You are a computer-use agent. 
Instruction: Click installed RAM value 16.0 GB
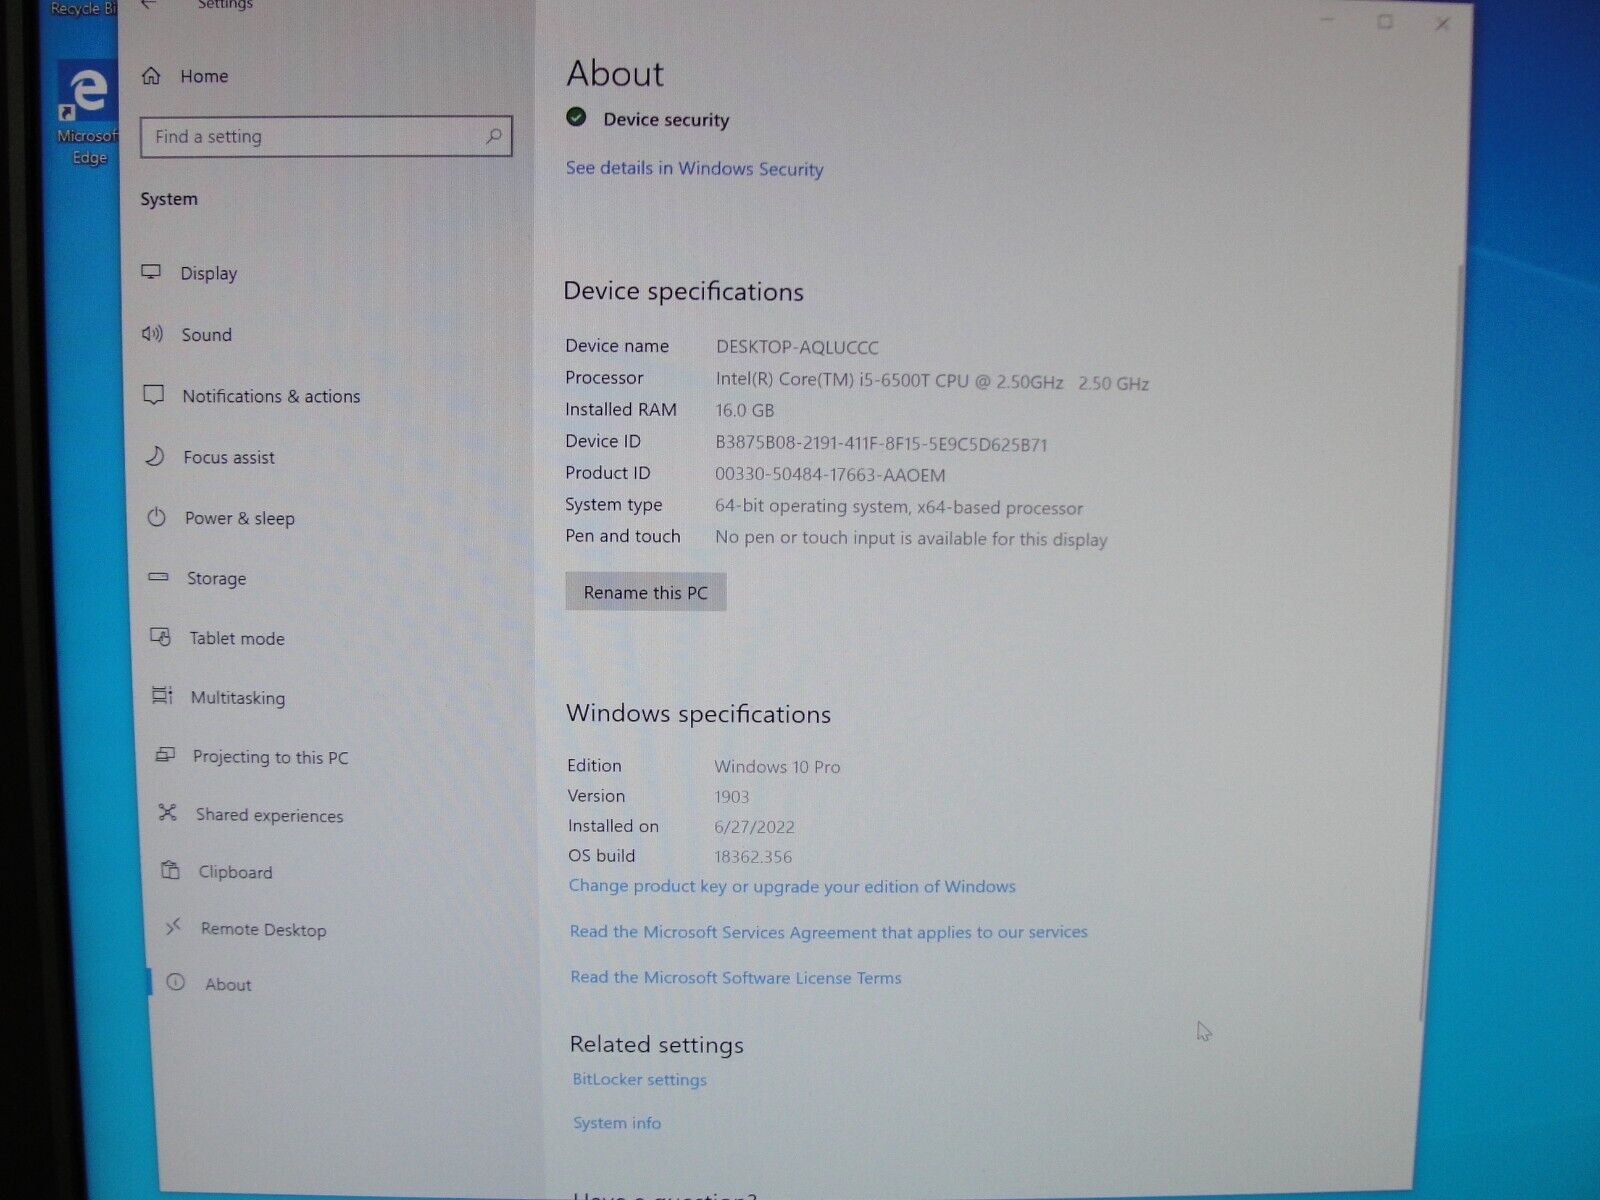point(745,410)
